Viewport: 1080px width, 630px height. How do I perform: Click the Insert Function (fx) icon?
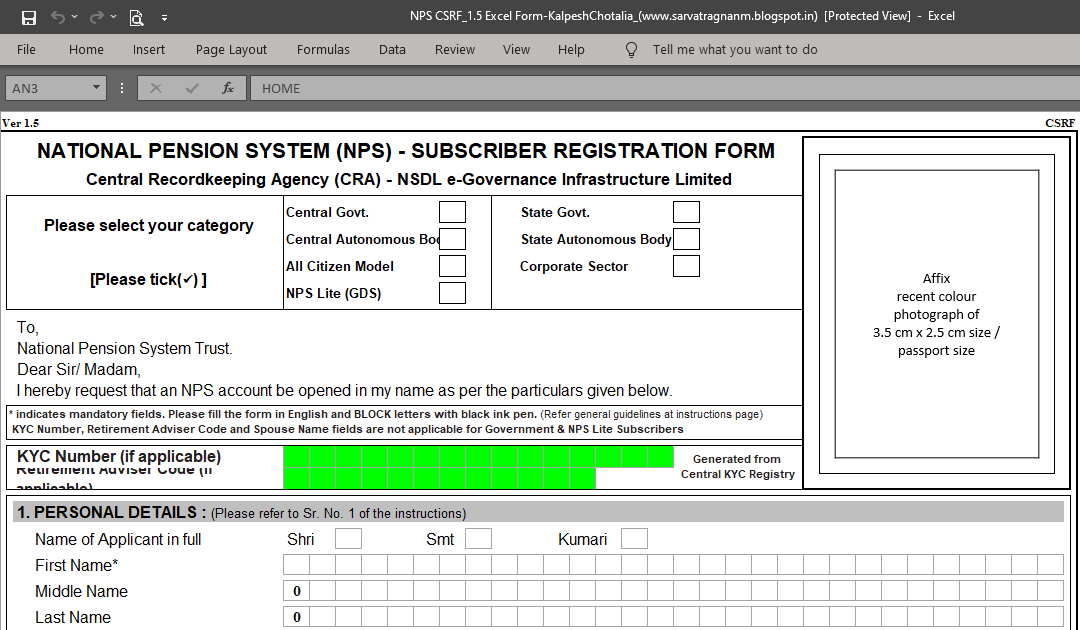(227, 88)
